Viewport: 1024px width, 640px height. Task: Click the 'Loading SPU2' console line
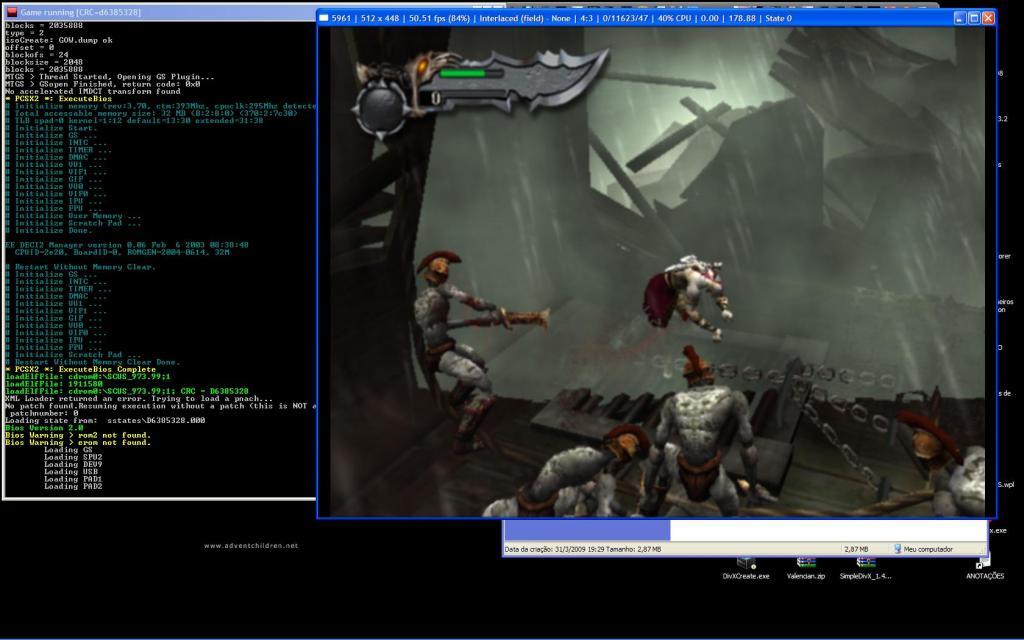point(73,457)
